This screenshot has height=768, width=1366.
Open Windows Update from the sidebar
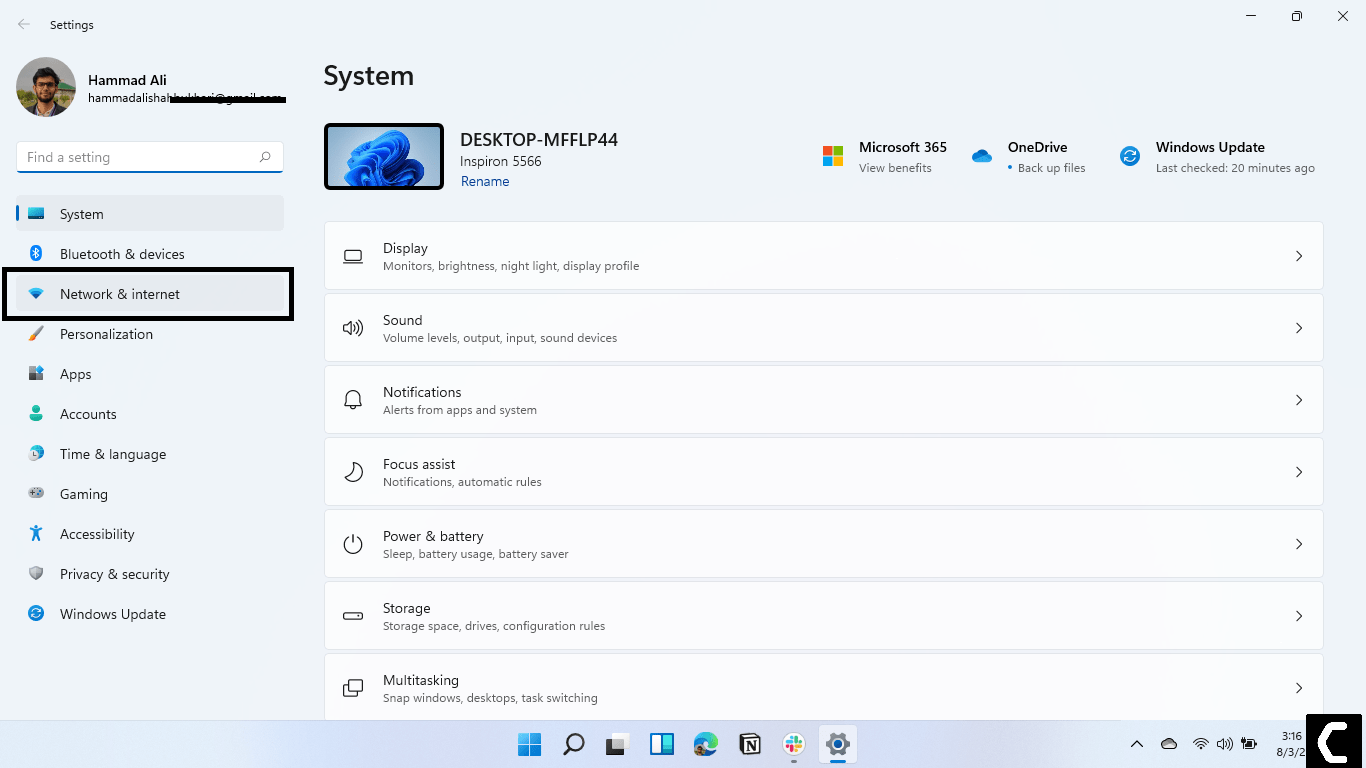point(112,613)
